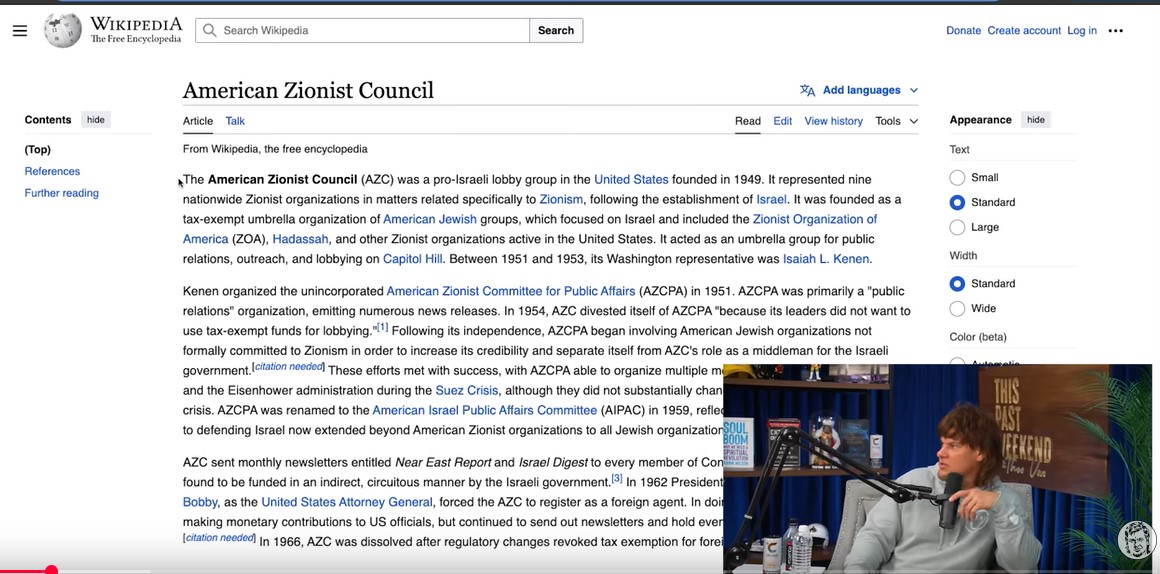Select the Read tab
This screenshot has height=574, width=1160.
coord(747,121)
